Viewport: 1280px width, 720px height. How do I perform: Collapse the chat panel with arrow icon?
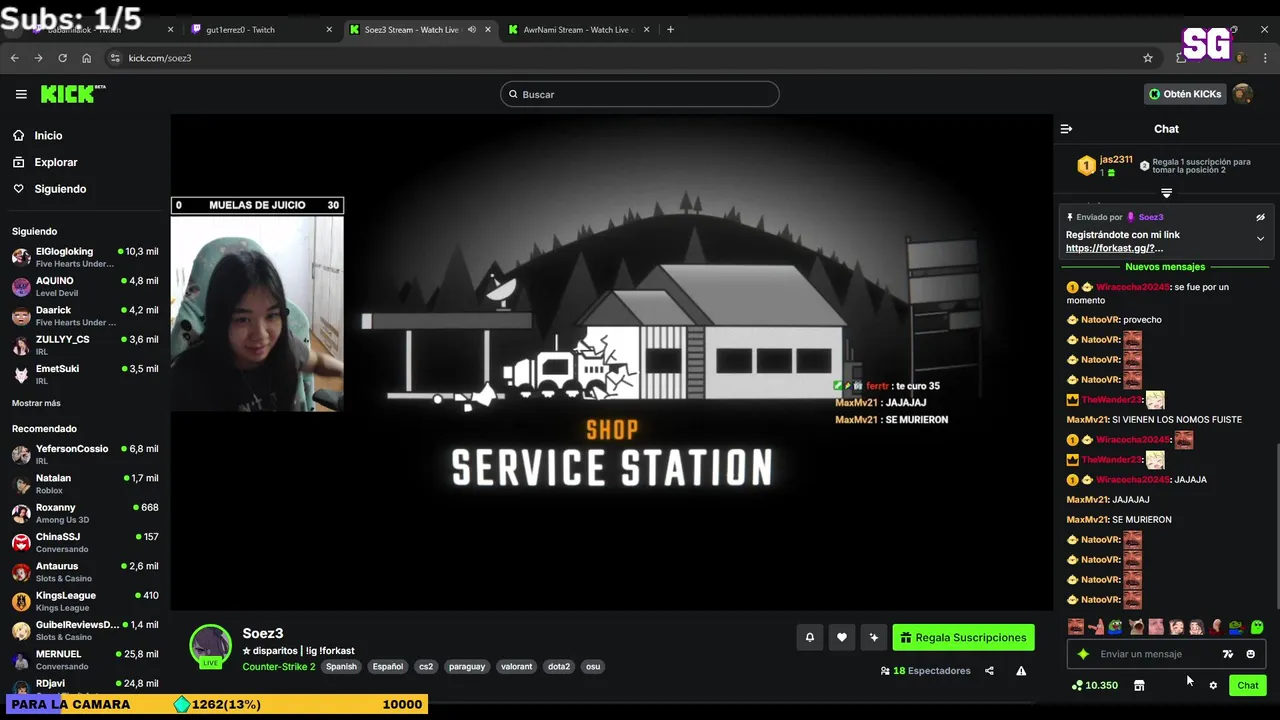click(x=1066, y=129)
